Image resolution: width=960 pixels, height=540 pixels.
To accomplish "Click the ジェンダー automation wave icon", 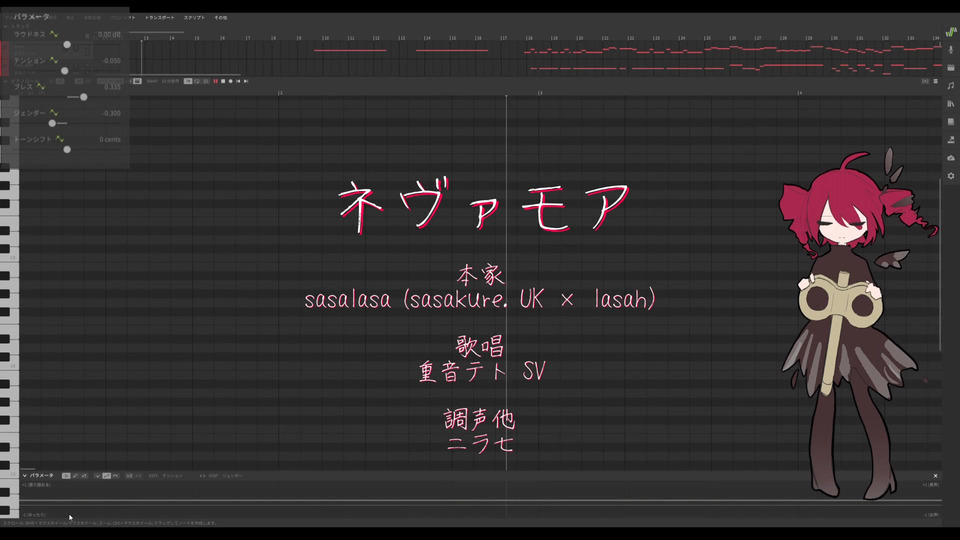I will point(53,113).
